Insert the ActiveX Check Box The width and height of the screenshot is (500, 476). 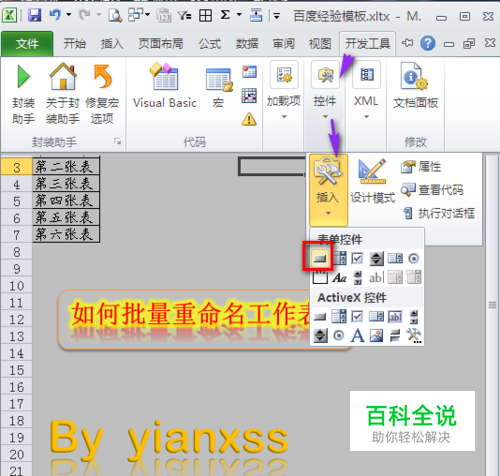[357, 316]
